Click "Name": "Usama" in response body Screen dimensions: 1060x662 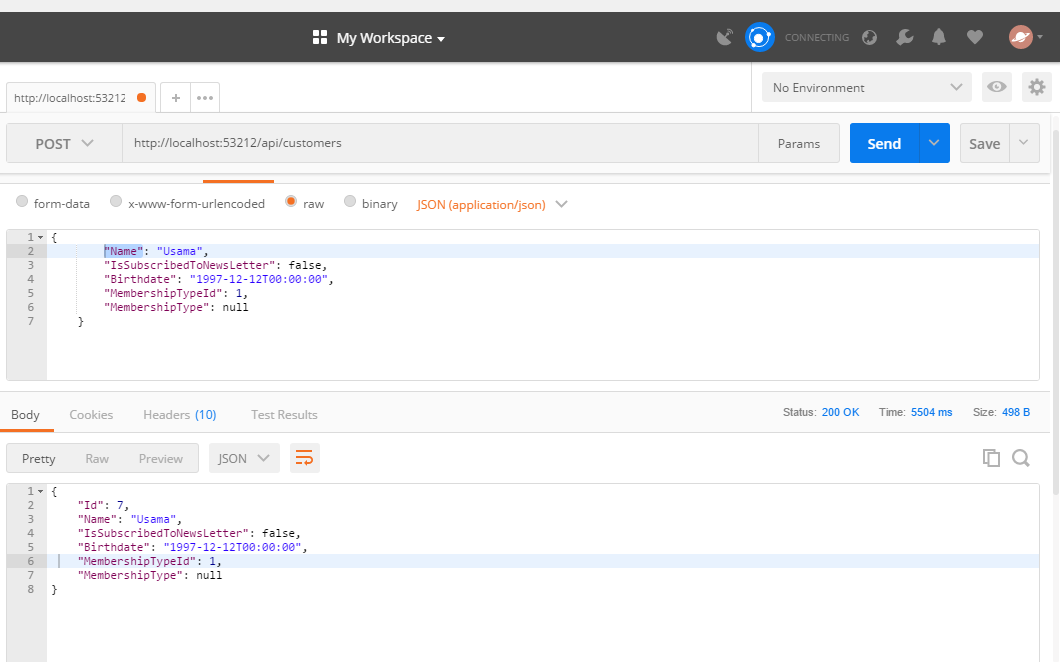(130, 519)
